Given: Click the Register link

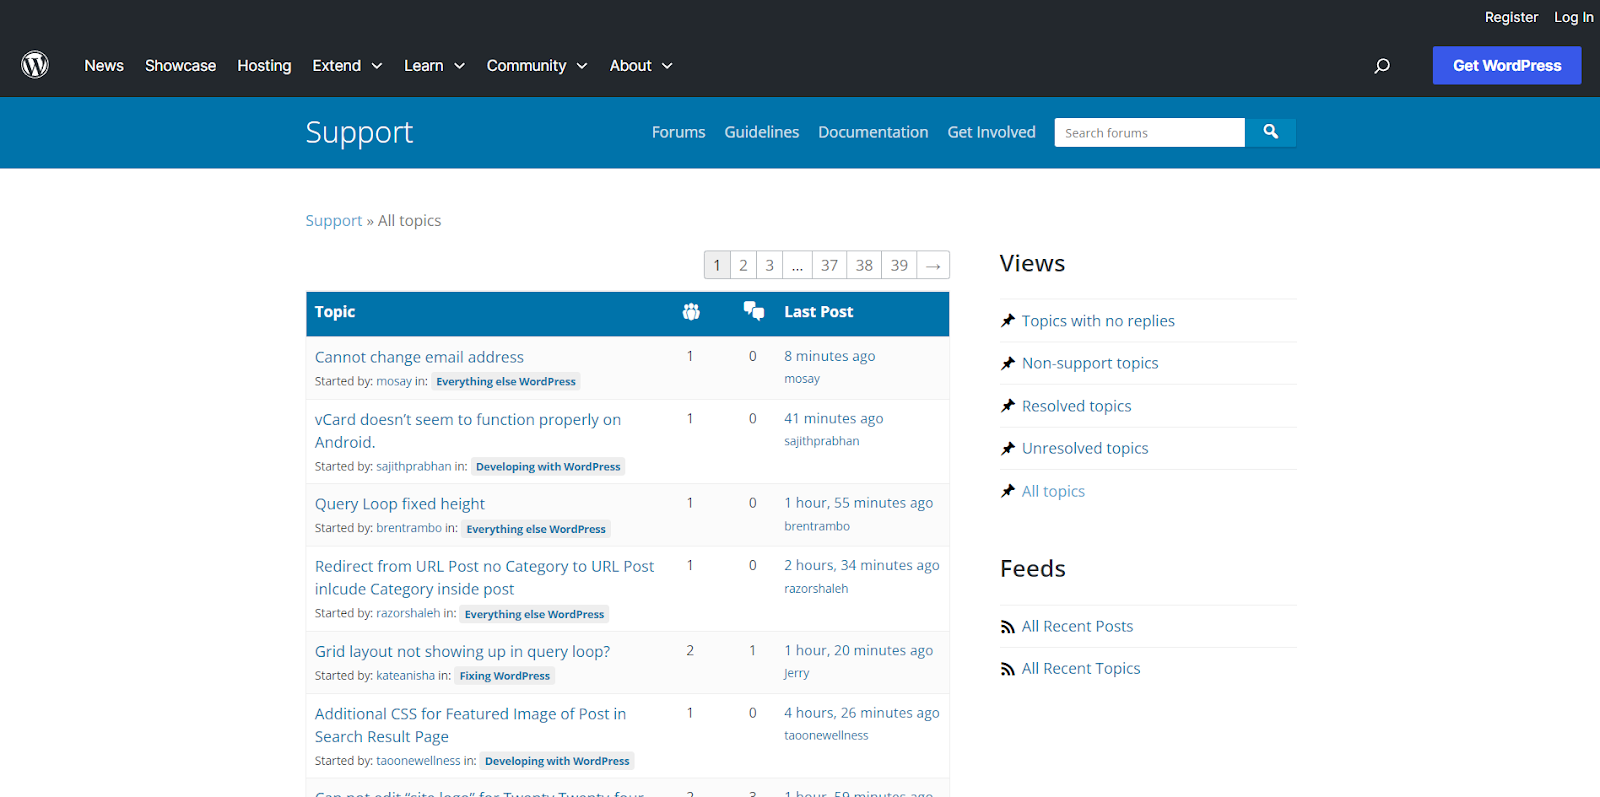Looking at the screenshot, I should click(x=1511, y=17).
